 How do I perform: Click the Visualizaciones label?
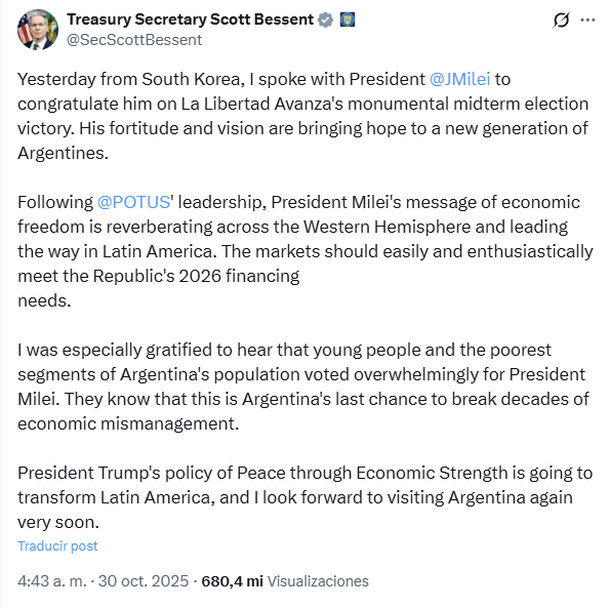pyautogui.click(x=318, y=581)
